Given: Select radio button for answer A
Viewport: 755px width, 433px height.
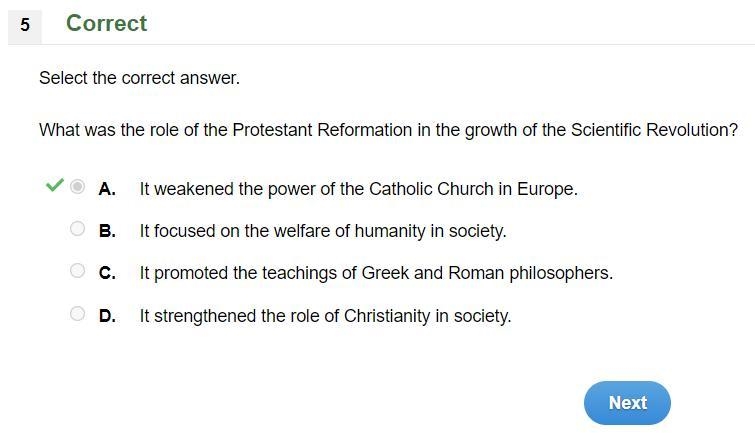Looking at the screenshot, I should 77,186.
